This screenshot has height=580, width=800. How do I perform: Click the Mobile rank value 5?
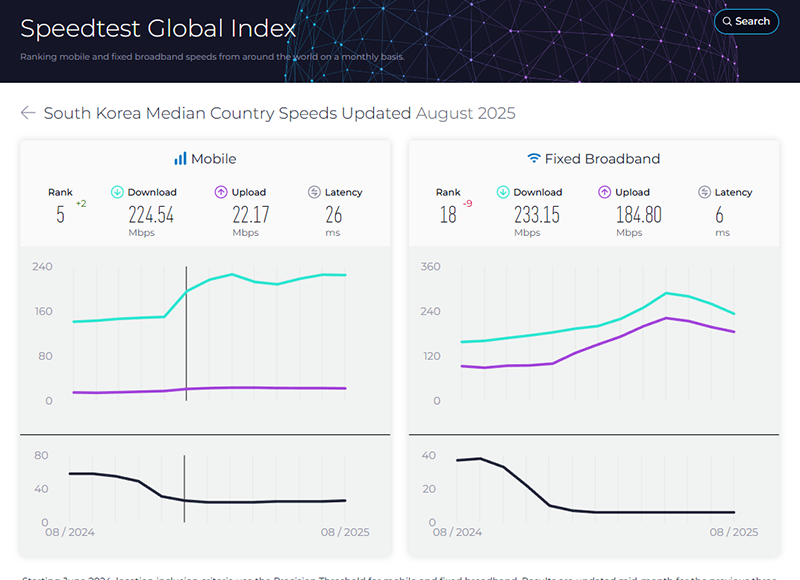coord(60,213)
